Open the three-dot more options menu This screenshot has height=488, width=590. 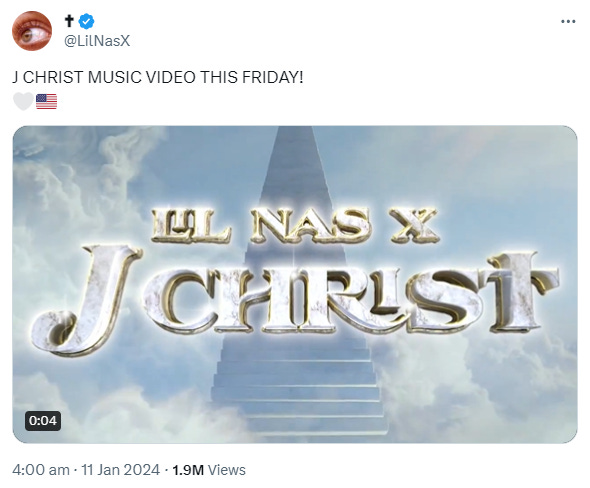568,21
